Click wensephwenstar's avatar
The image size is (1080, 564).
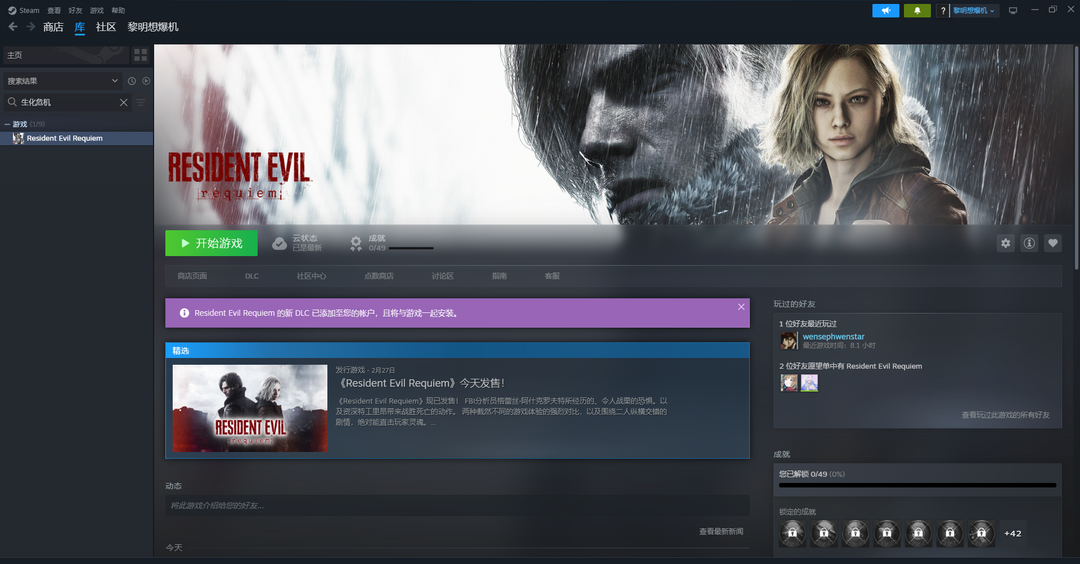pyautogui.click(x=789, y=340)
